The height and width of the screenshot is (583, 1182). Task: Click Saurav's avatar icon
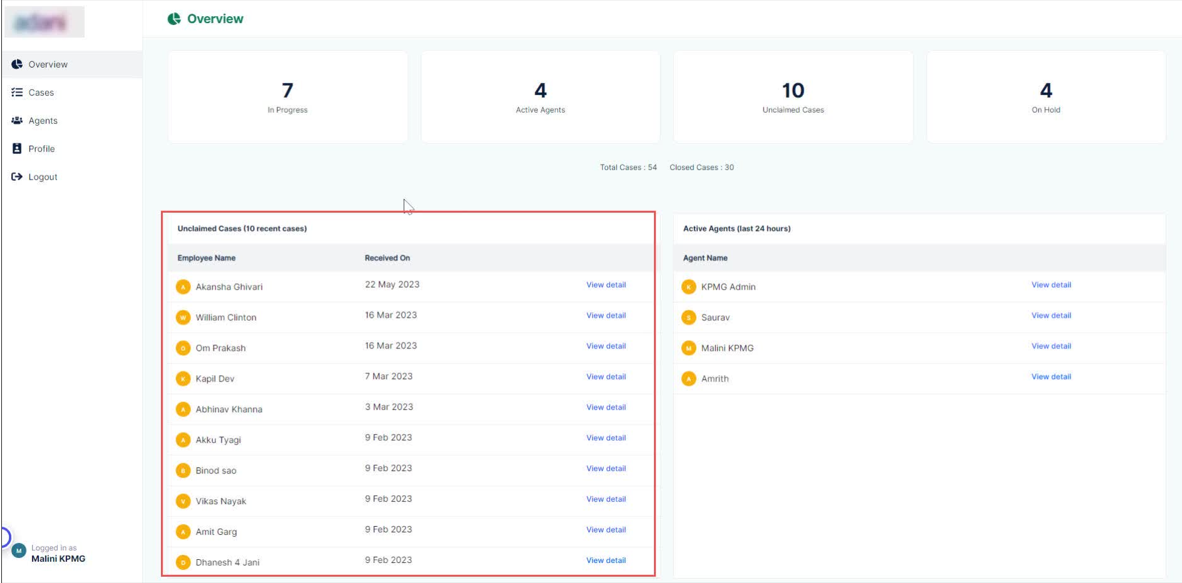(x=688, y=318)
